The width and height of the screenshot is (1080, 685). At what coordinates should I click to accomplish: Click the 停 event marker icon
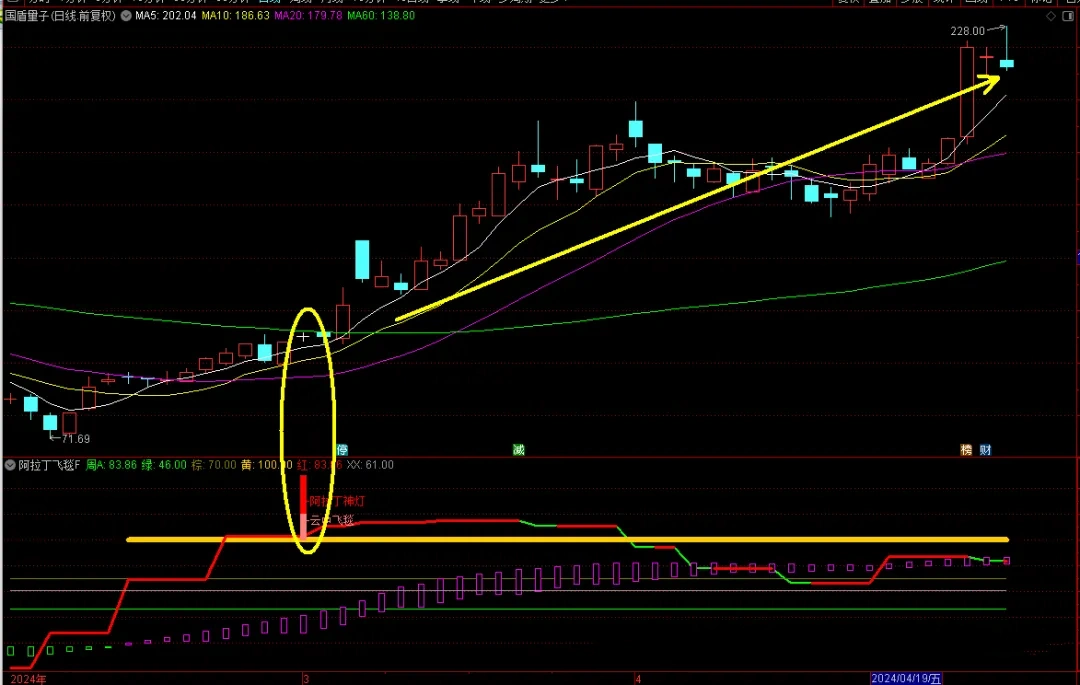coord(341,450)
